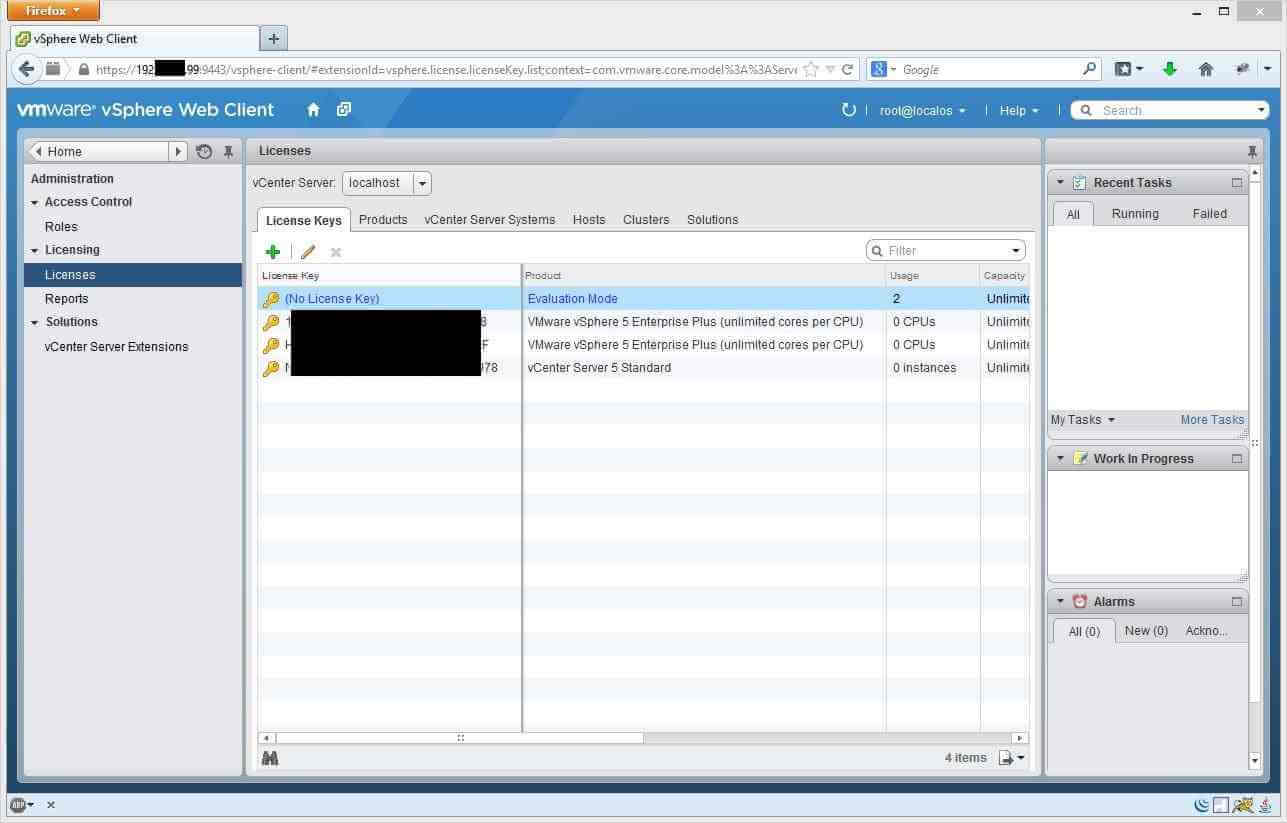Click the Firefox URL address bar
1287x823 pixels.
click(445, 69)
